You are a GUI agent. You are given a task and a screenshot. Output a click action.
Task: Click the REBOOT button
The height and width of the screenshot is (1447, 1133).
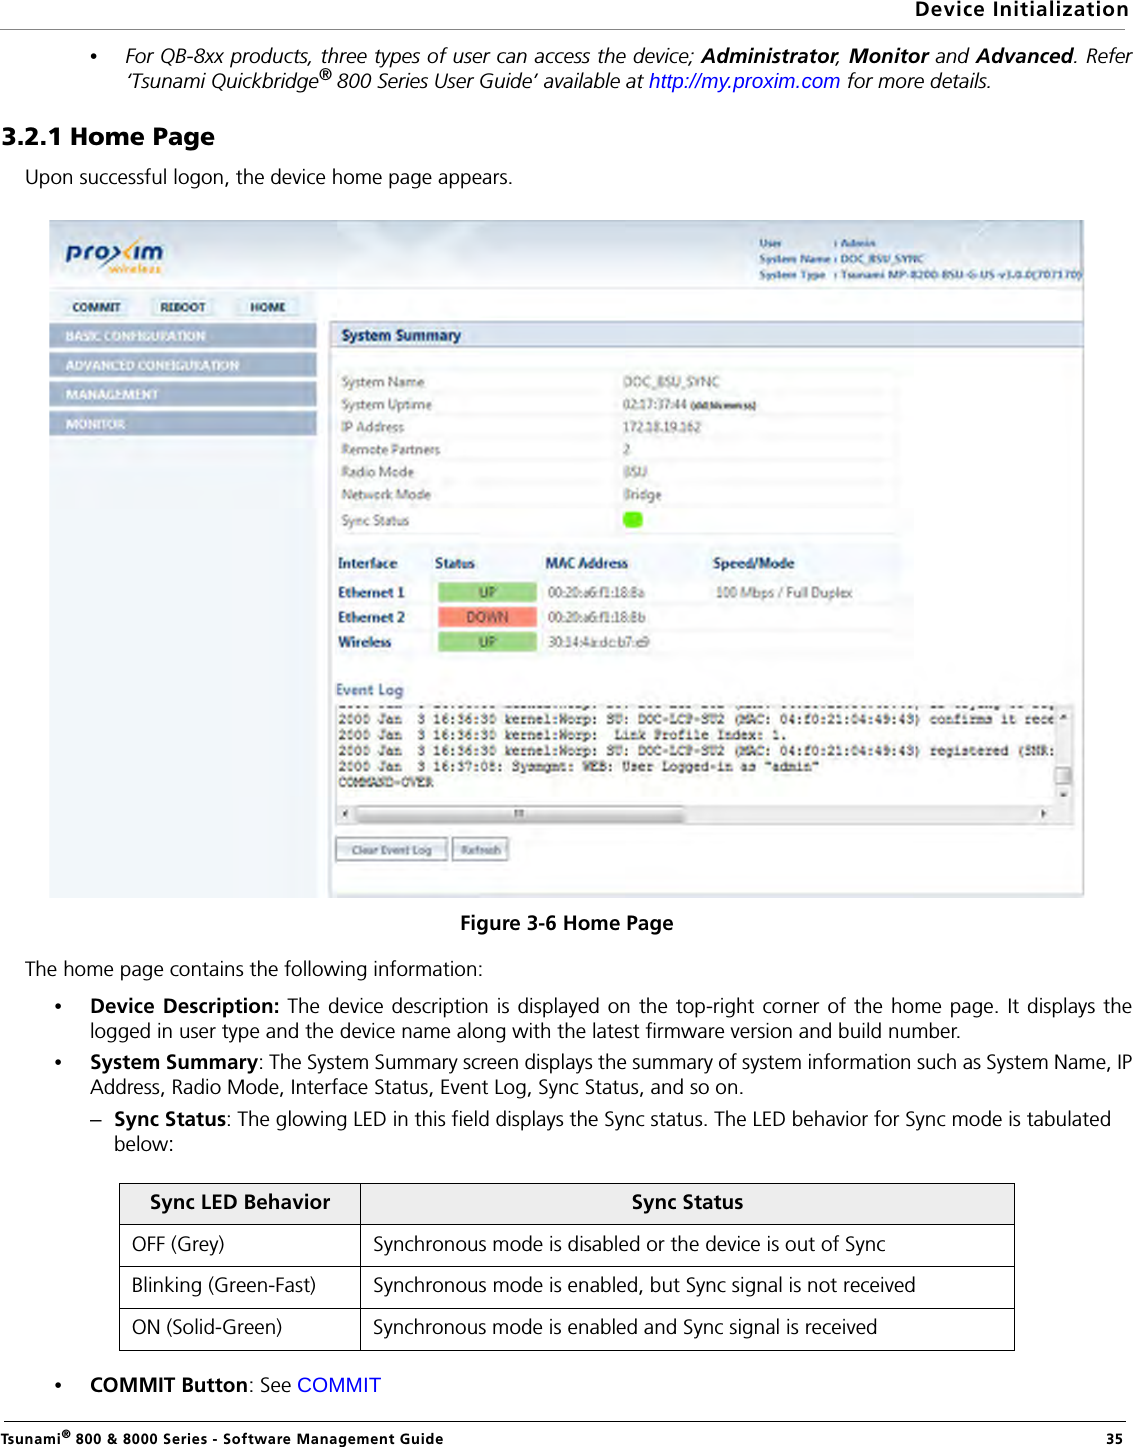[x=183, y=307]
